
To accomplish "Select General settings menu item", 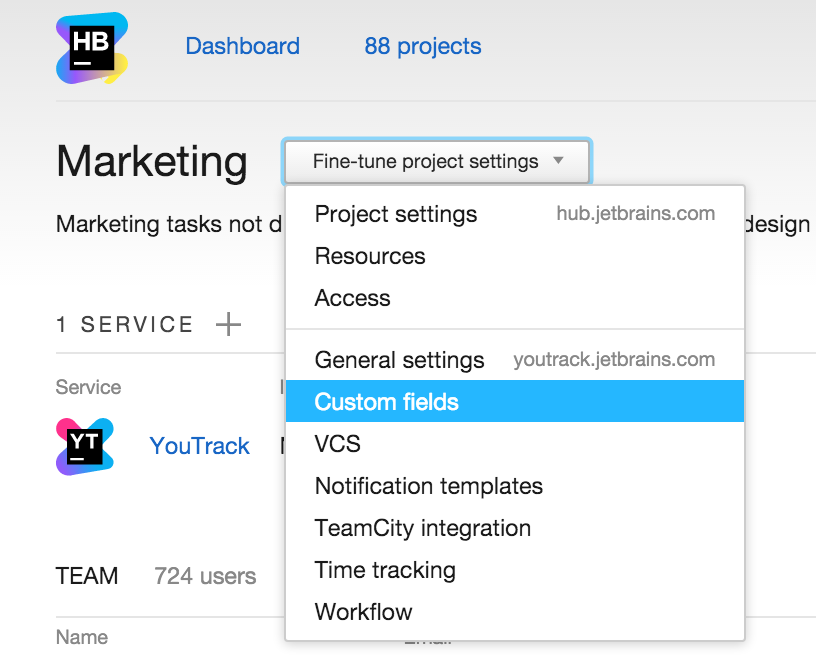I will tap(515, 359).
